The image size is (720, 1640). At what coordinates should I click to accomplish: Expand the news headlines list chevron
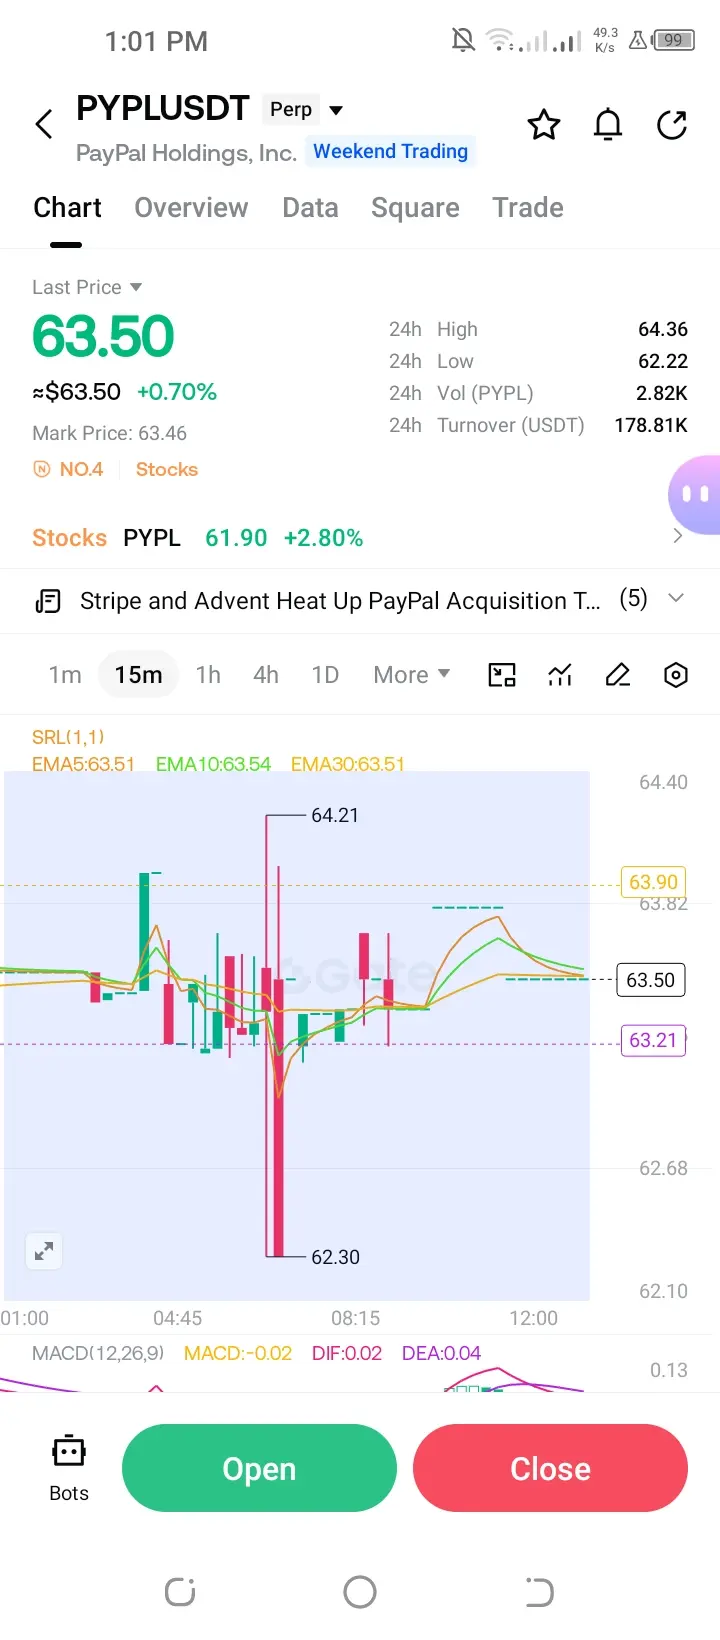tap(676, 598)
